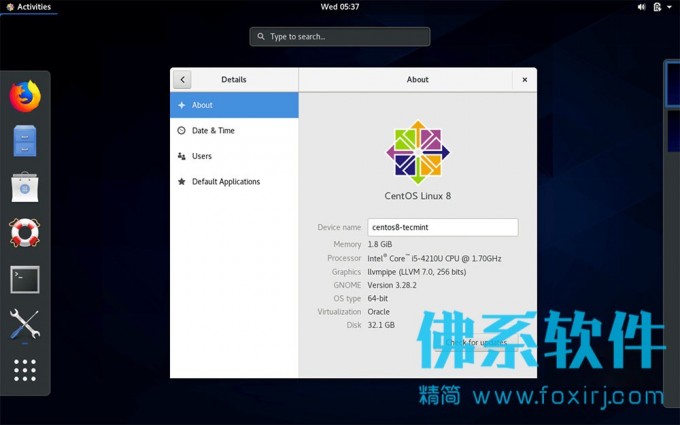Viewport: 680px width, 425px height.
Task: Click the About plus icon
Action: coord(181,105)
